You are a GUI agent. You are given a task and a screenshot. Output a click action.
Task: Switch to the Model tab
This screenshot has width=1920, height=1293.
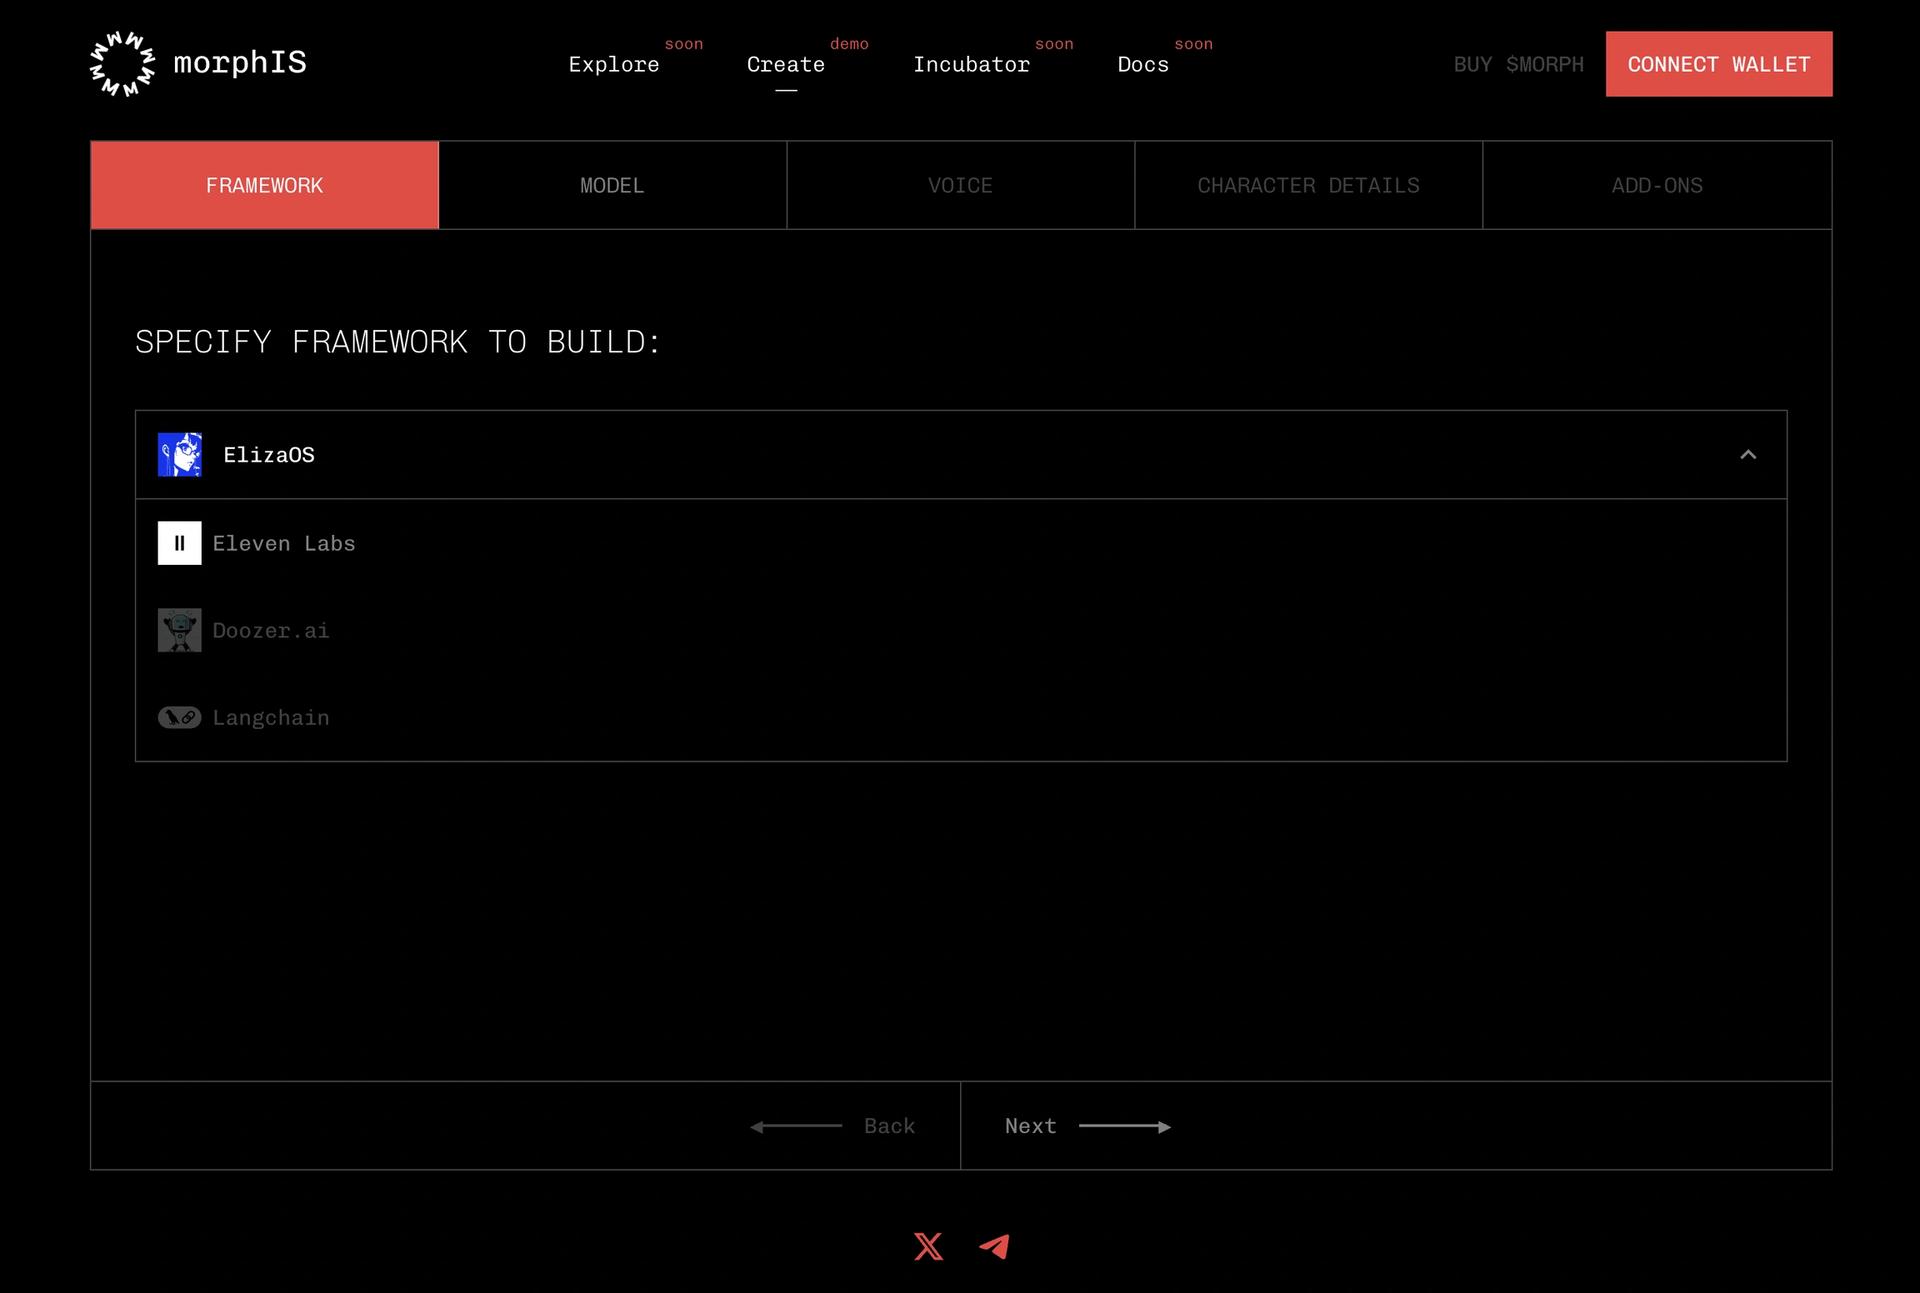pos(613,185)
